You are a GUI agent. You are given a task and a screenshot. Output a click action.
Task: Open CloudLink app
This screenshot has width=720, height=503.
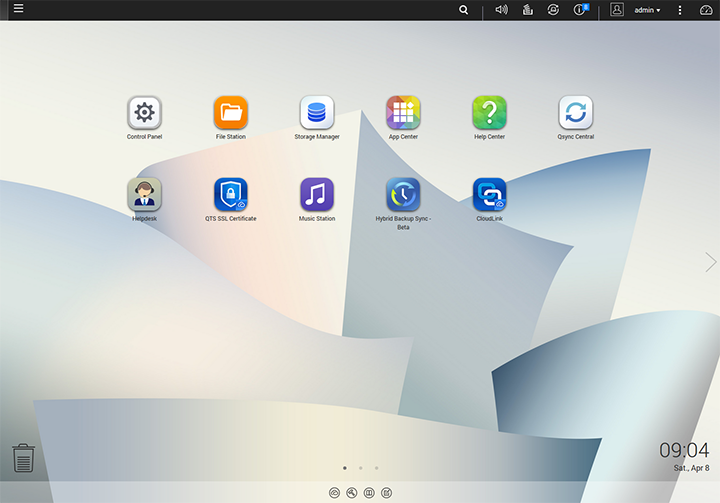pyautogui.click(x=489, y=195)
